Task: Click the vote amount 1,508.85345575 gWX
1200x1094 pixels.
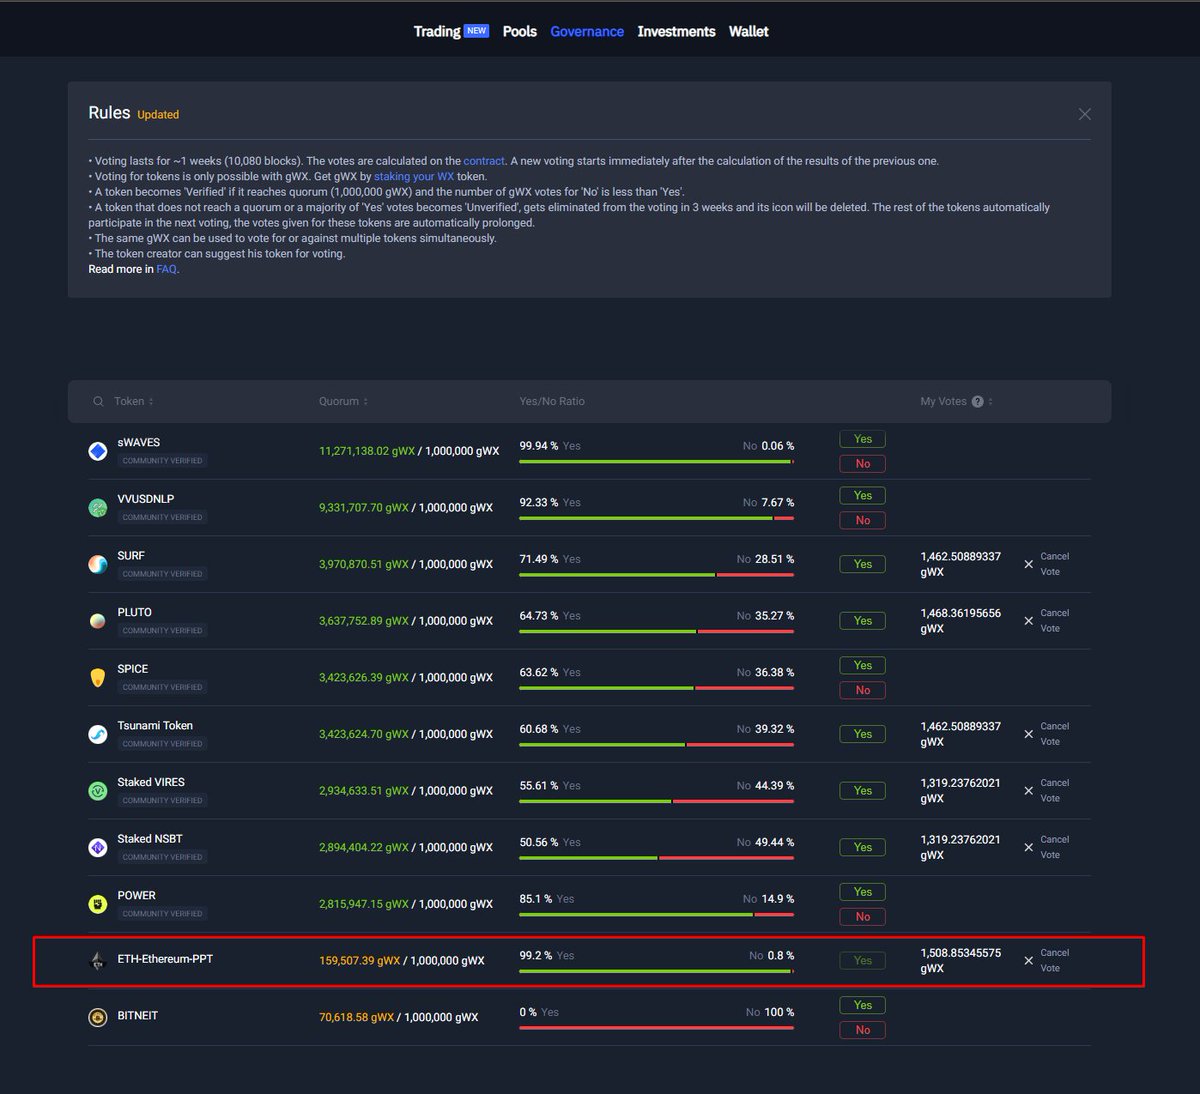Action: click(x=960, y=961)
